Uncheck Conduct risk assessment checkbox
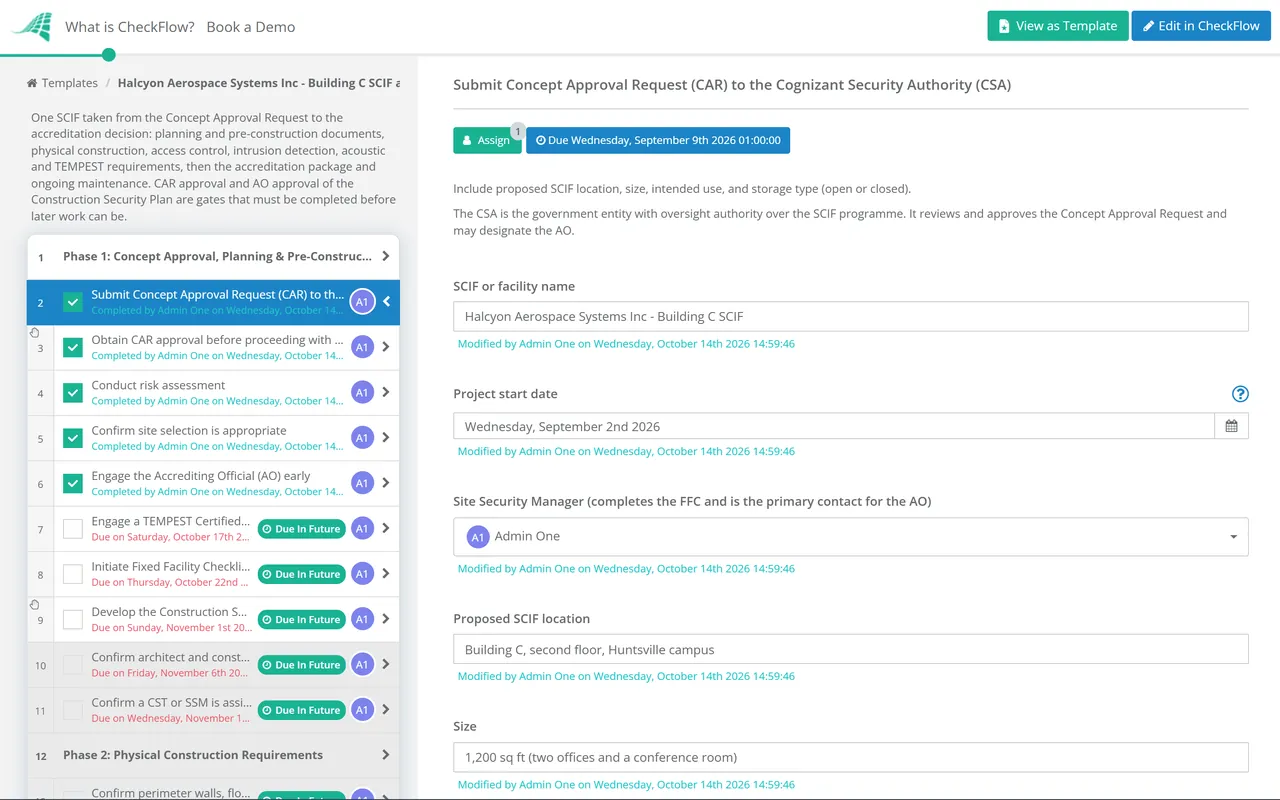Image resolution: width=1280 pixels, height=800 pixels. coord(73,393)
